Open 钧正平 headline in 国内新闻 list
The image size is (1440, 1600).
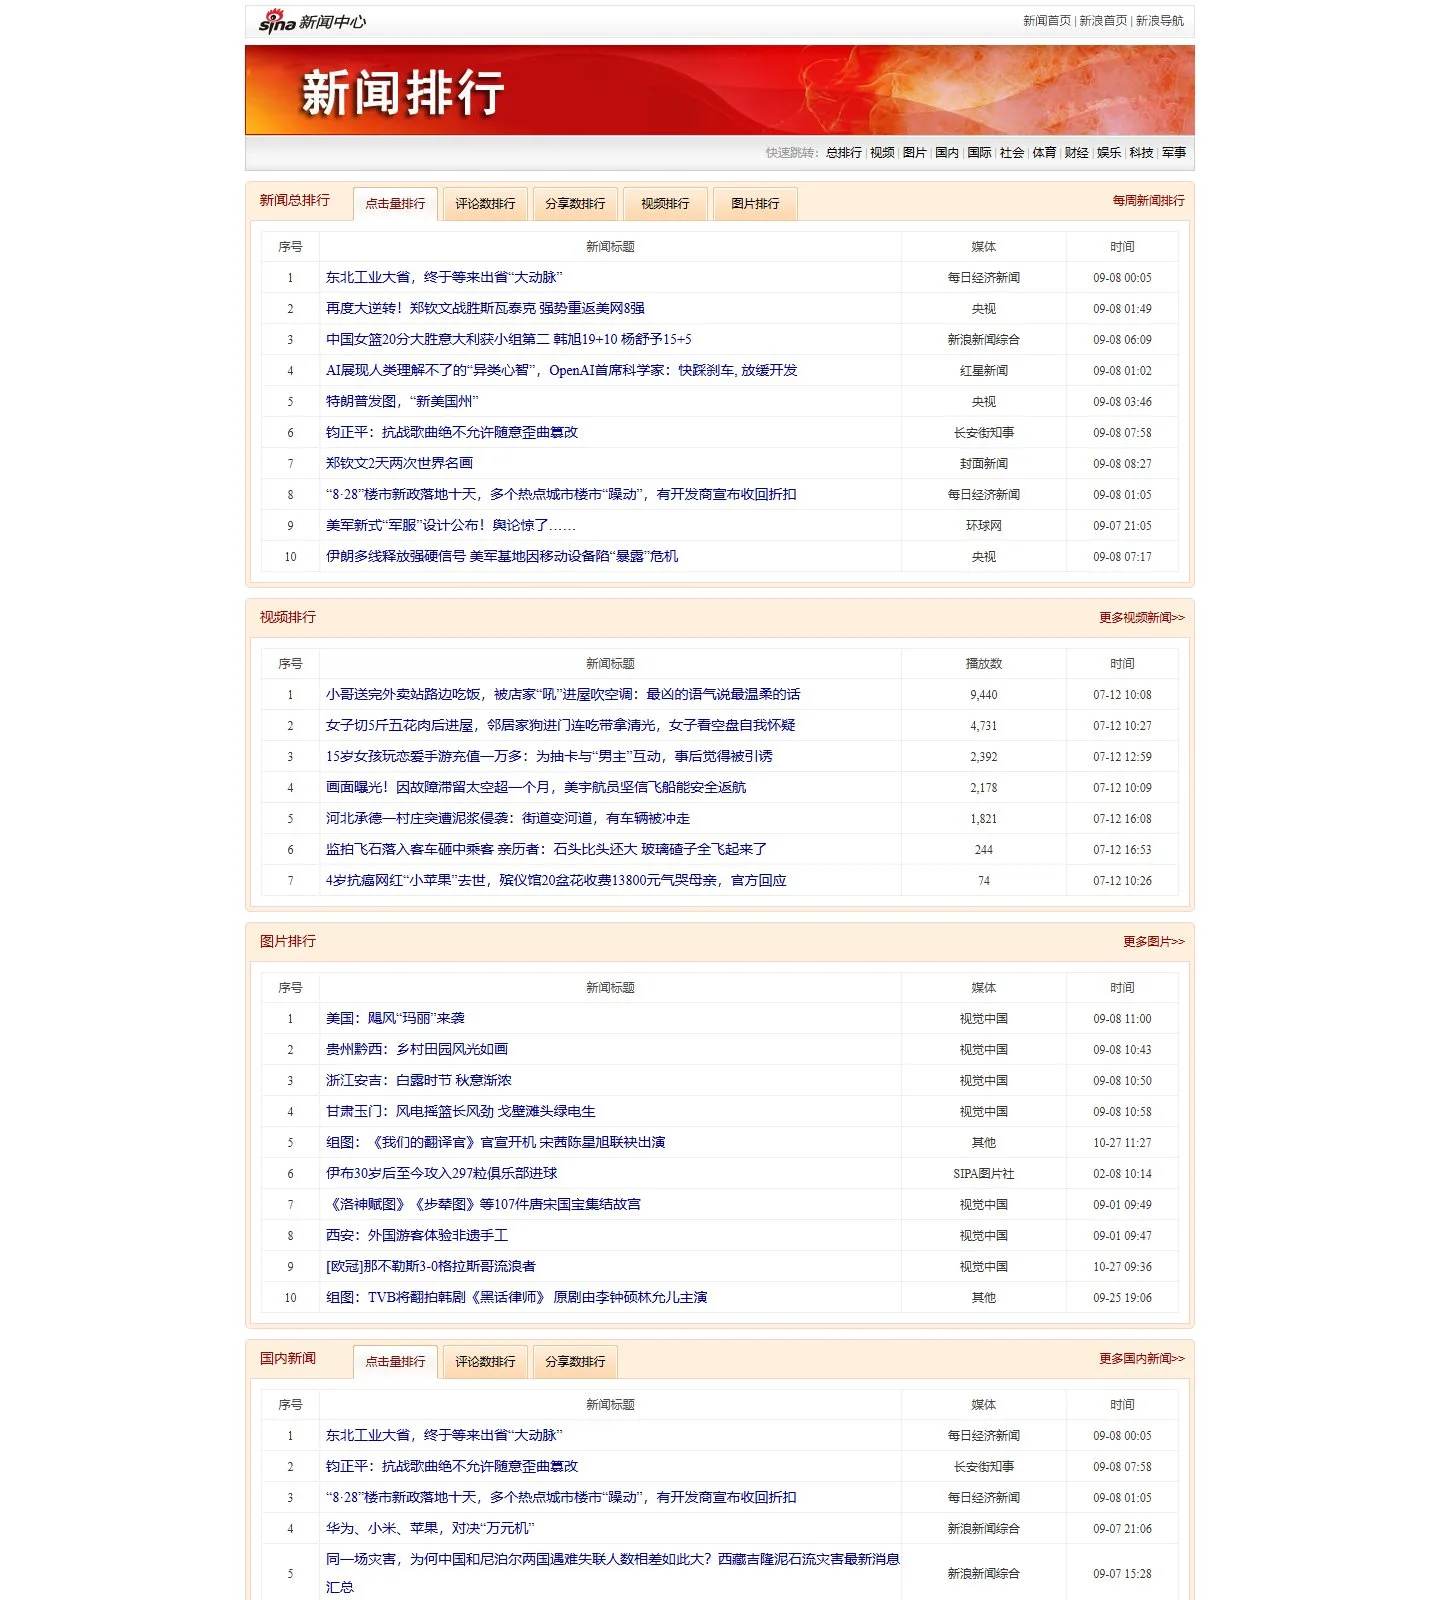tap(452, 1466)
